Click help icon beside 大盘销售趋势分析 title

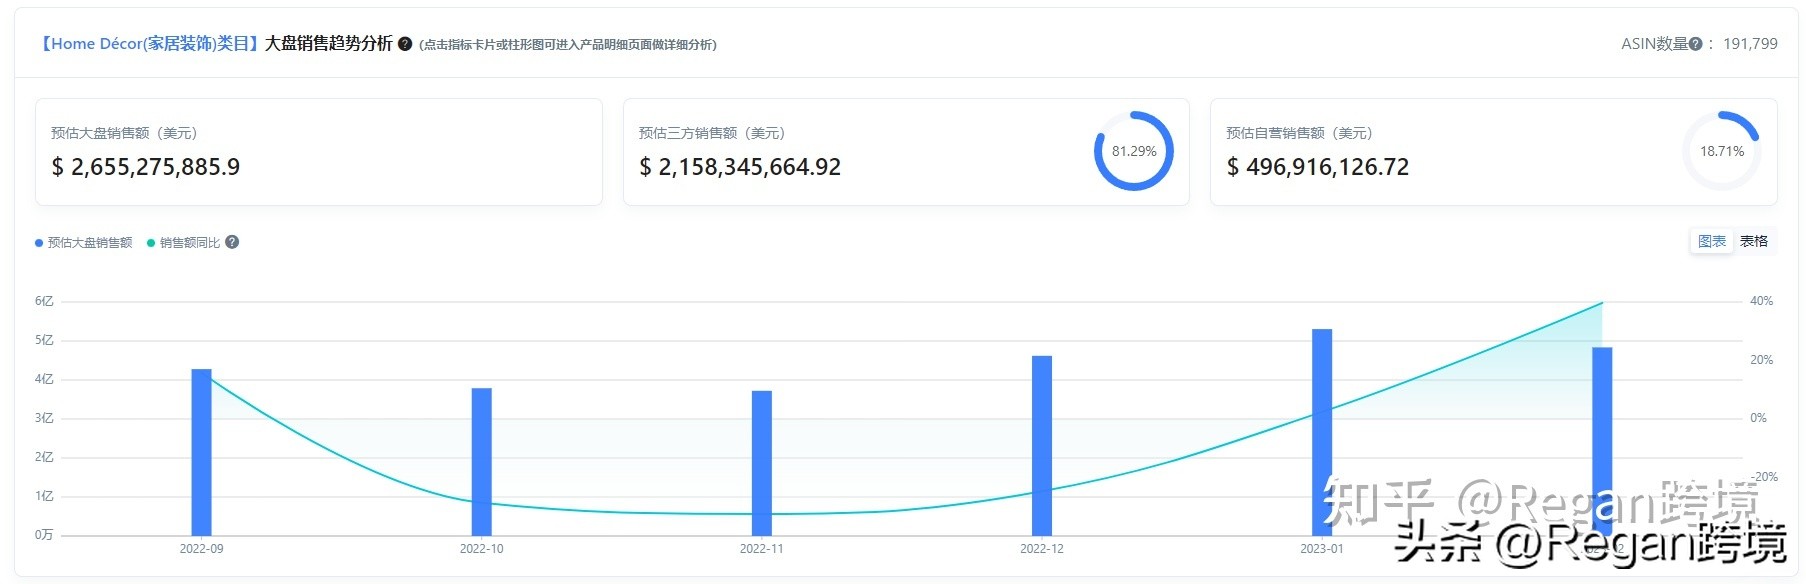[x=405, y=44]
